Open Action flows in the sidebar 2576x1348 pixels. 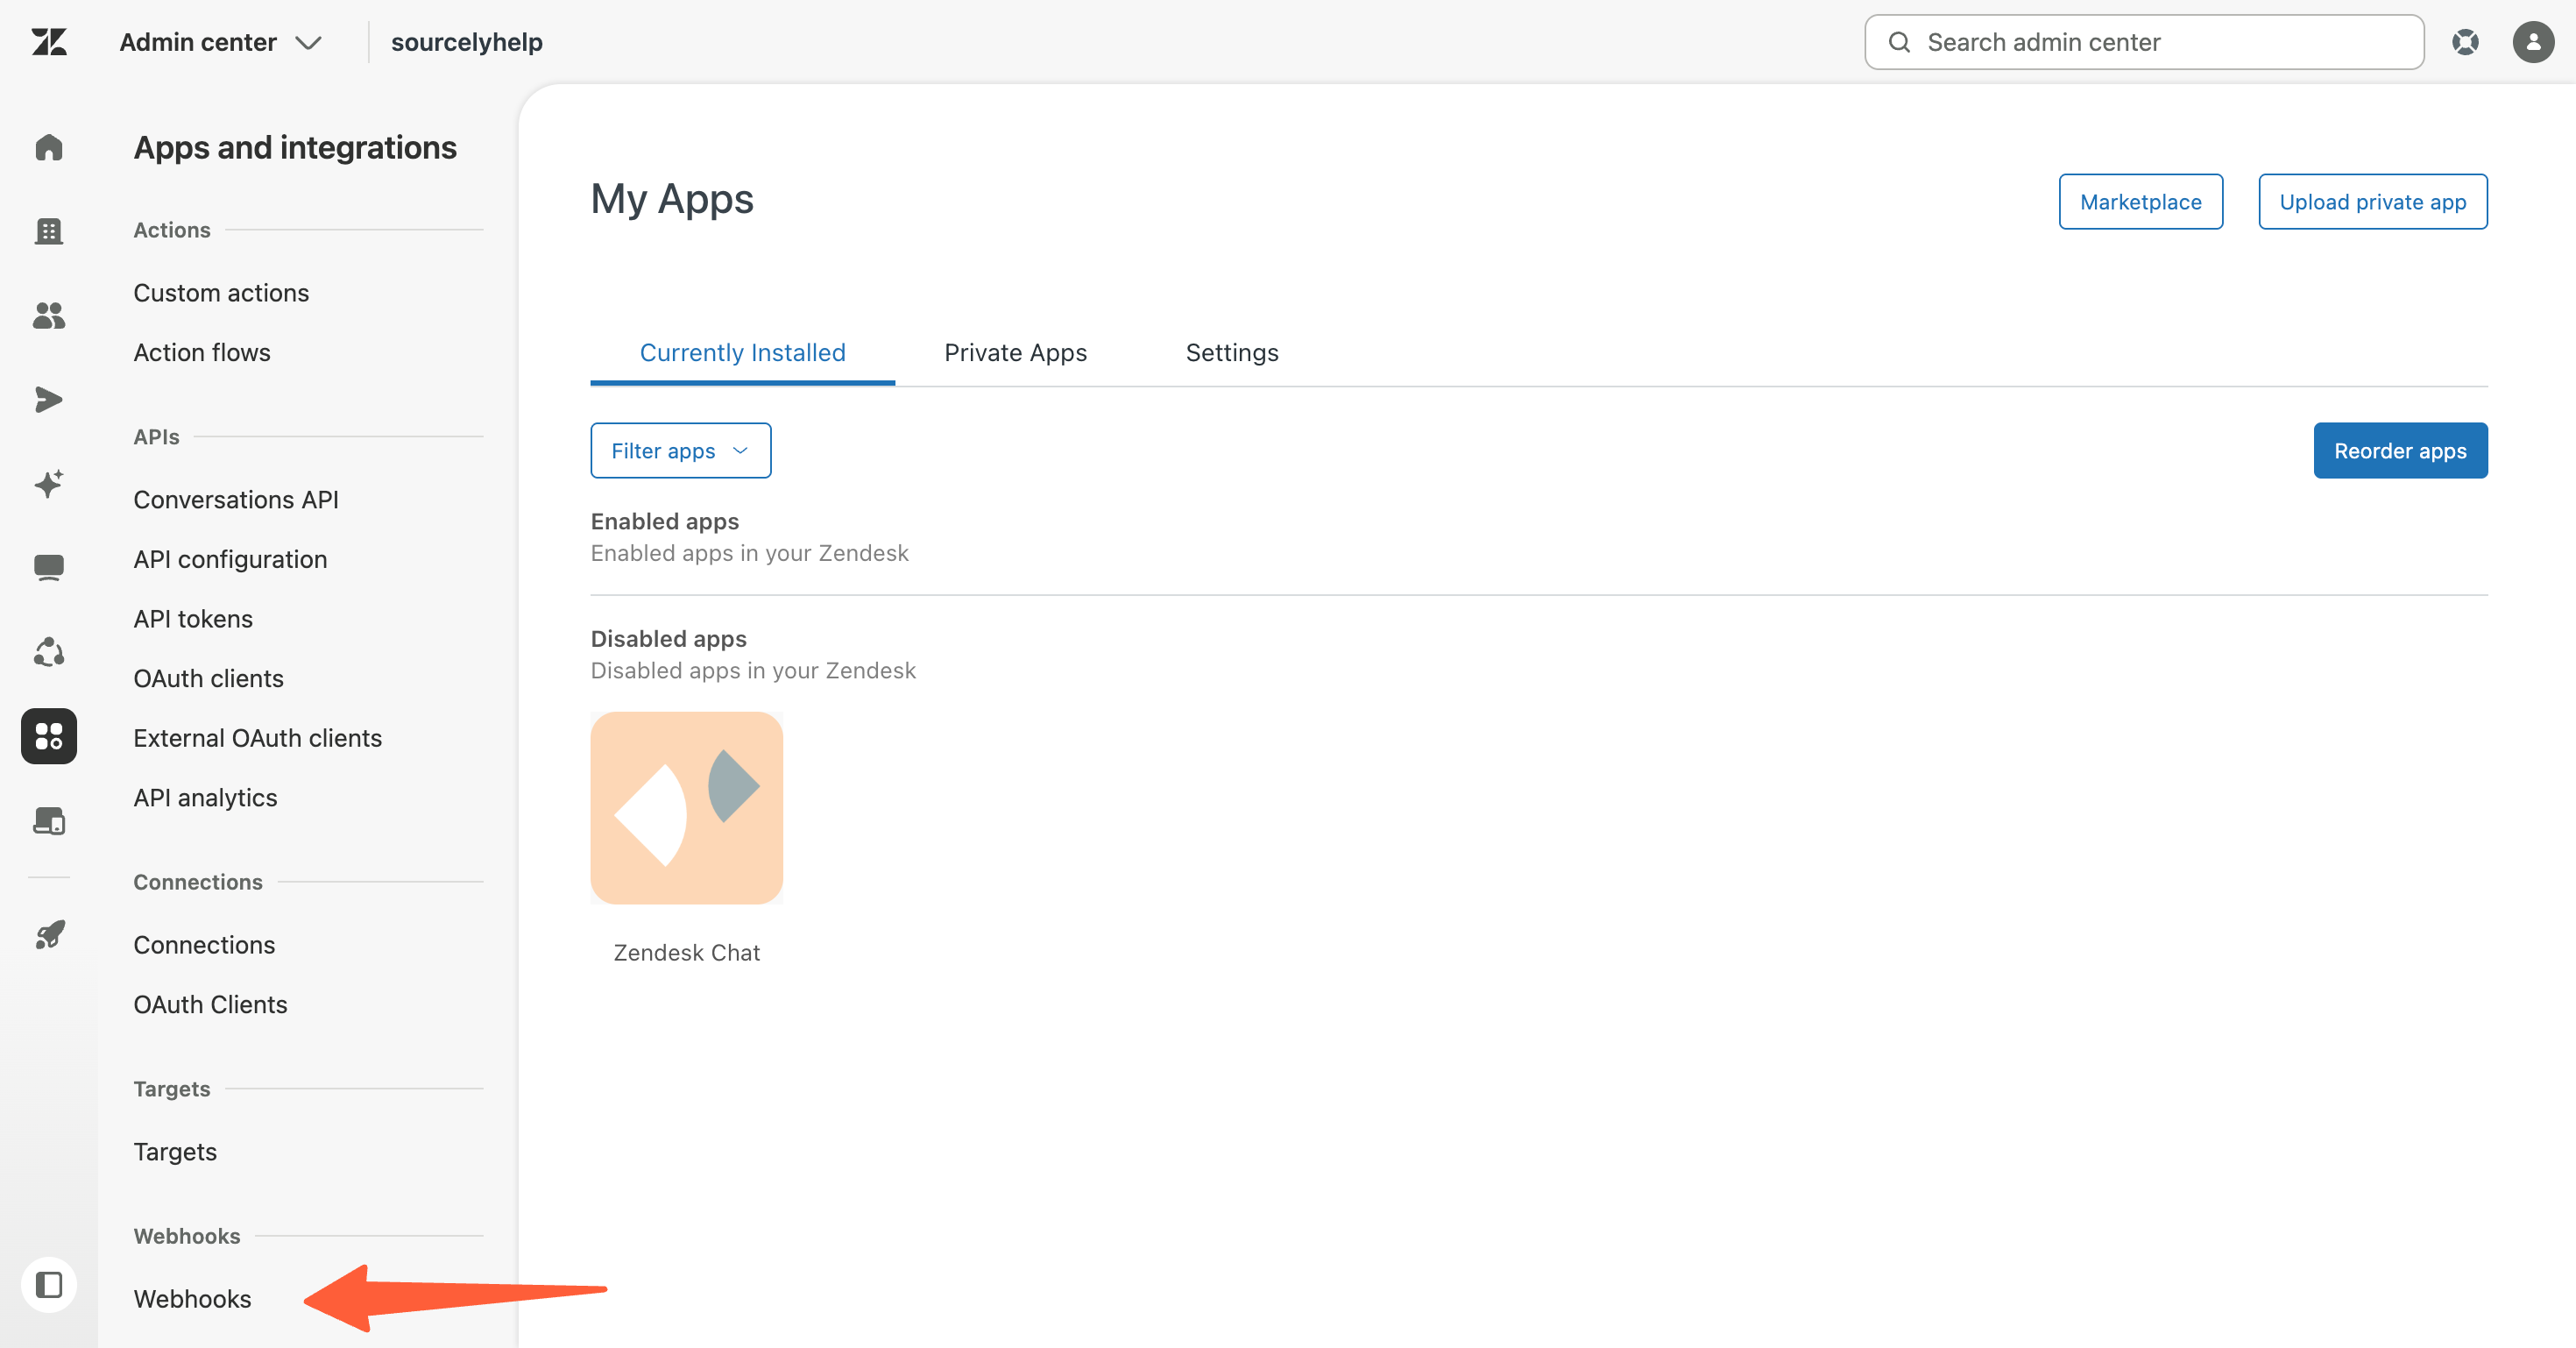pyautogui.click(x=202, y=353)
